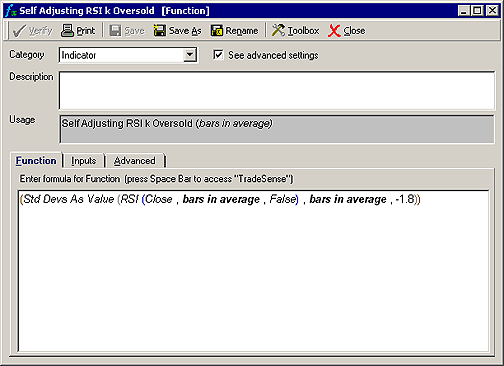Click the red X Close toolbar button
The image size is (504, 366).
[347, 31]
